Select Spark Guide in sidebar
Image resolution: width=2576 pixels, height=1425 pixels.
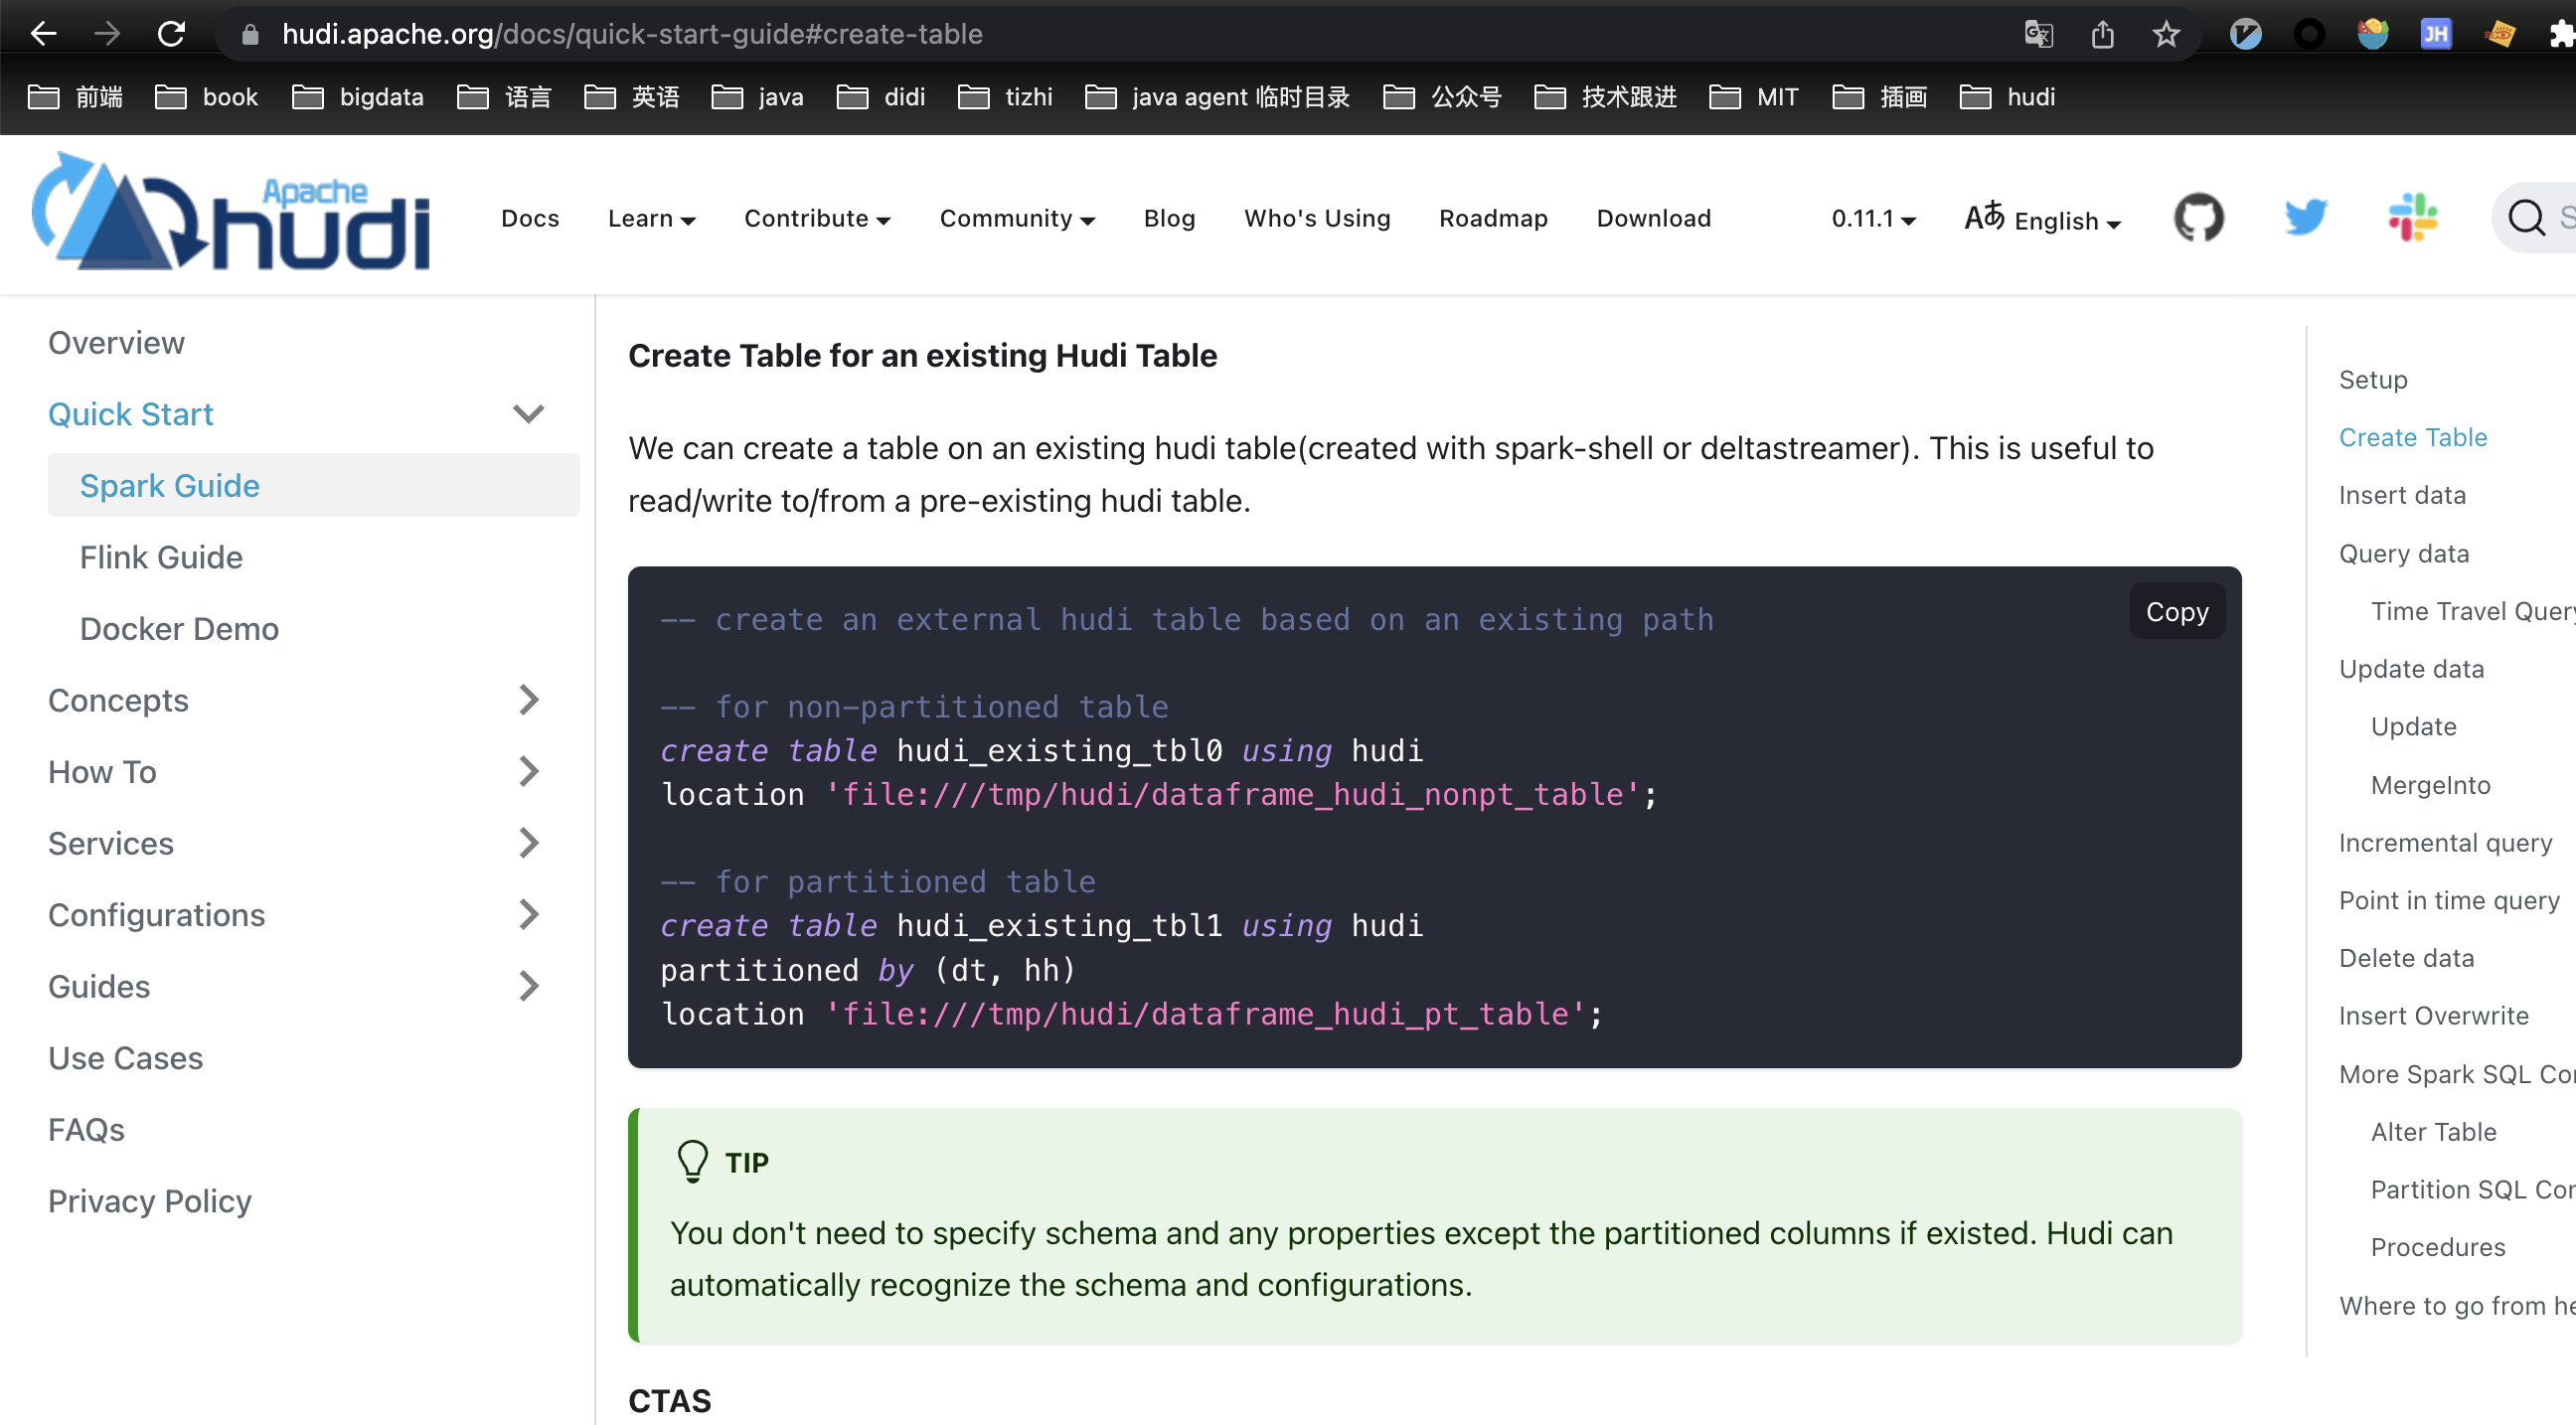click(x=314, y=485)
